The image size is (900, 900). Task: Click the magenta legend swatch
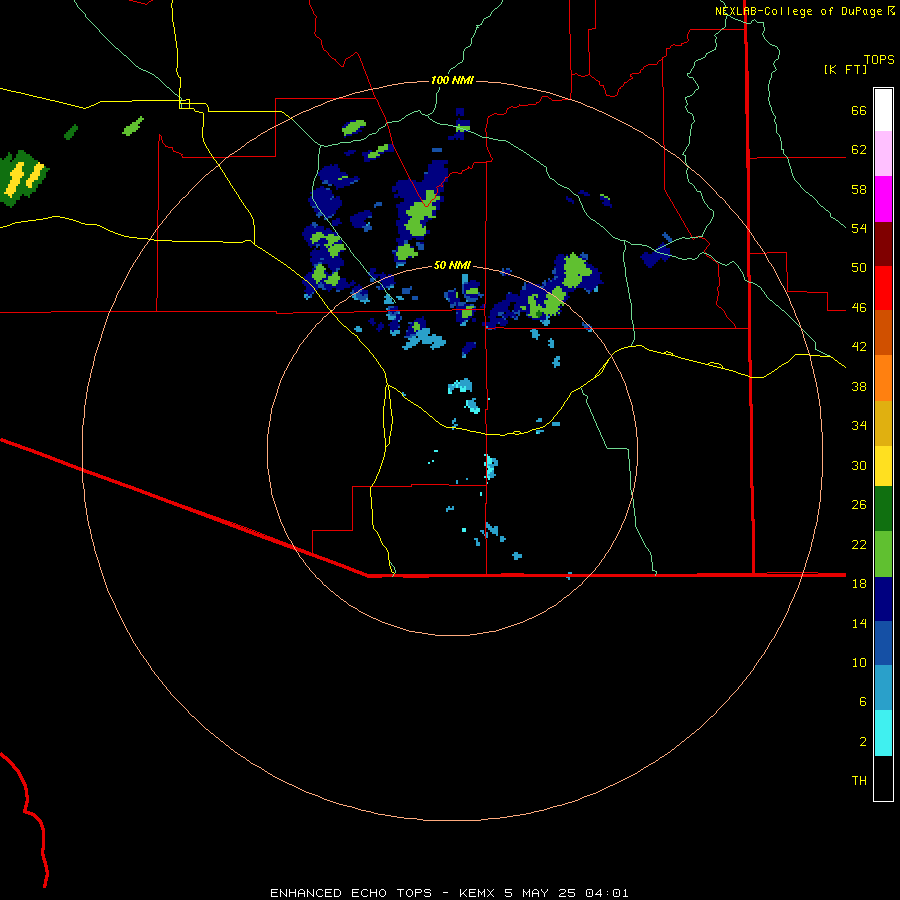(883, 199)
